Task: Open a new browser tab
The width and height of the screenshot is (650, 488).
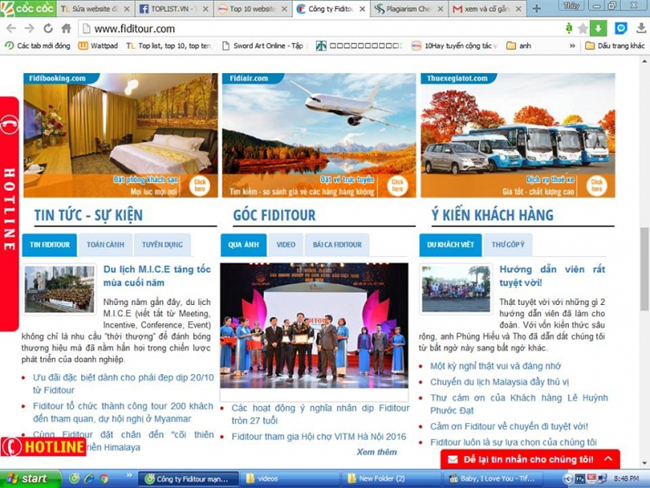Action: 536,9
